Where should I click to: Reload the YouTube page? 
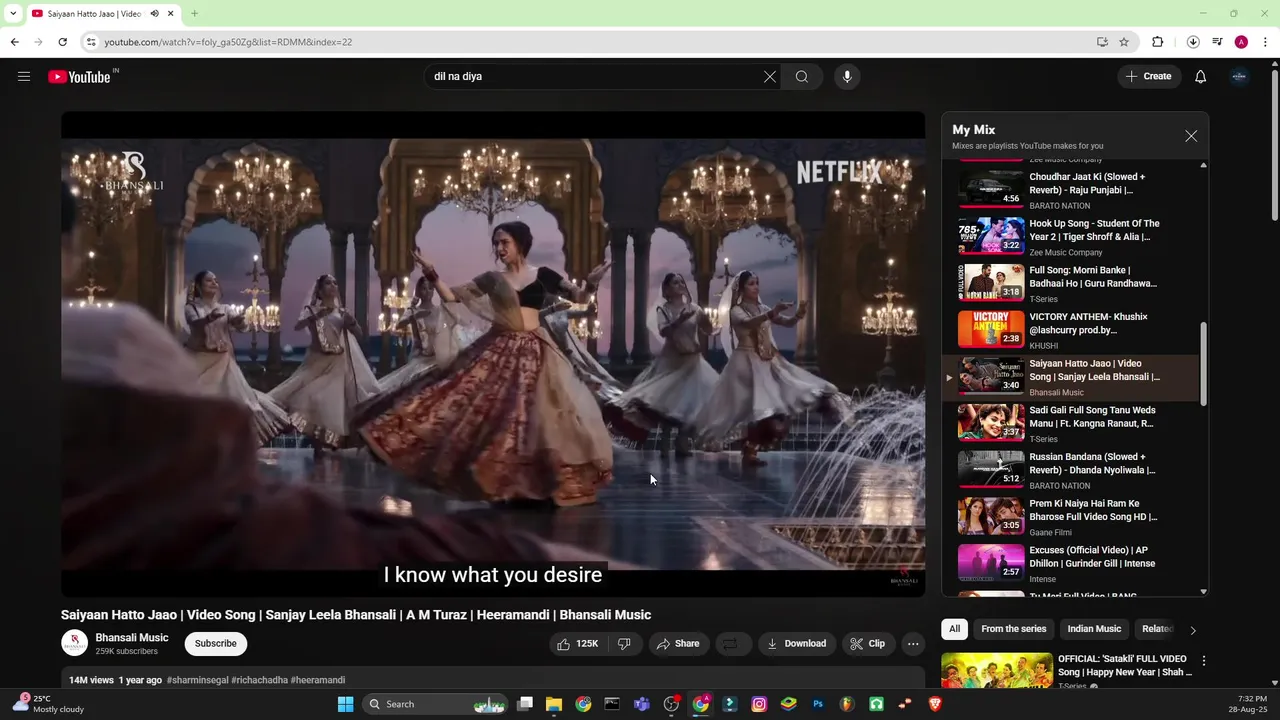click(62, 42)
